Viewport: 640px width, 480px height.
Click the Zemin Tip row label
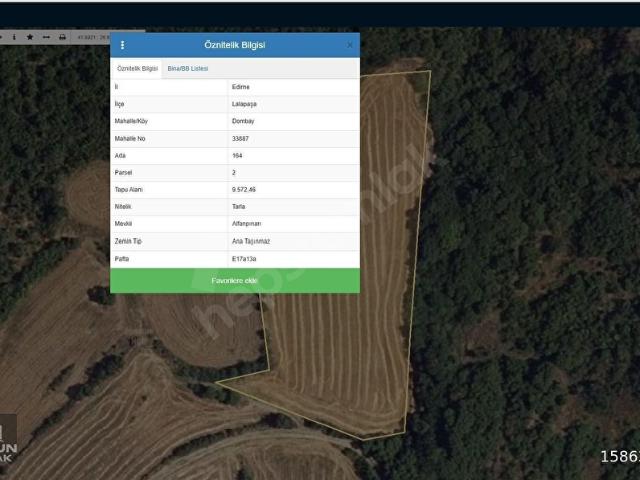click(128, 241)
